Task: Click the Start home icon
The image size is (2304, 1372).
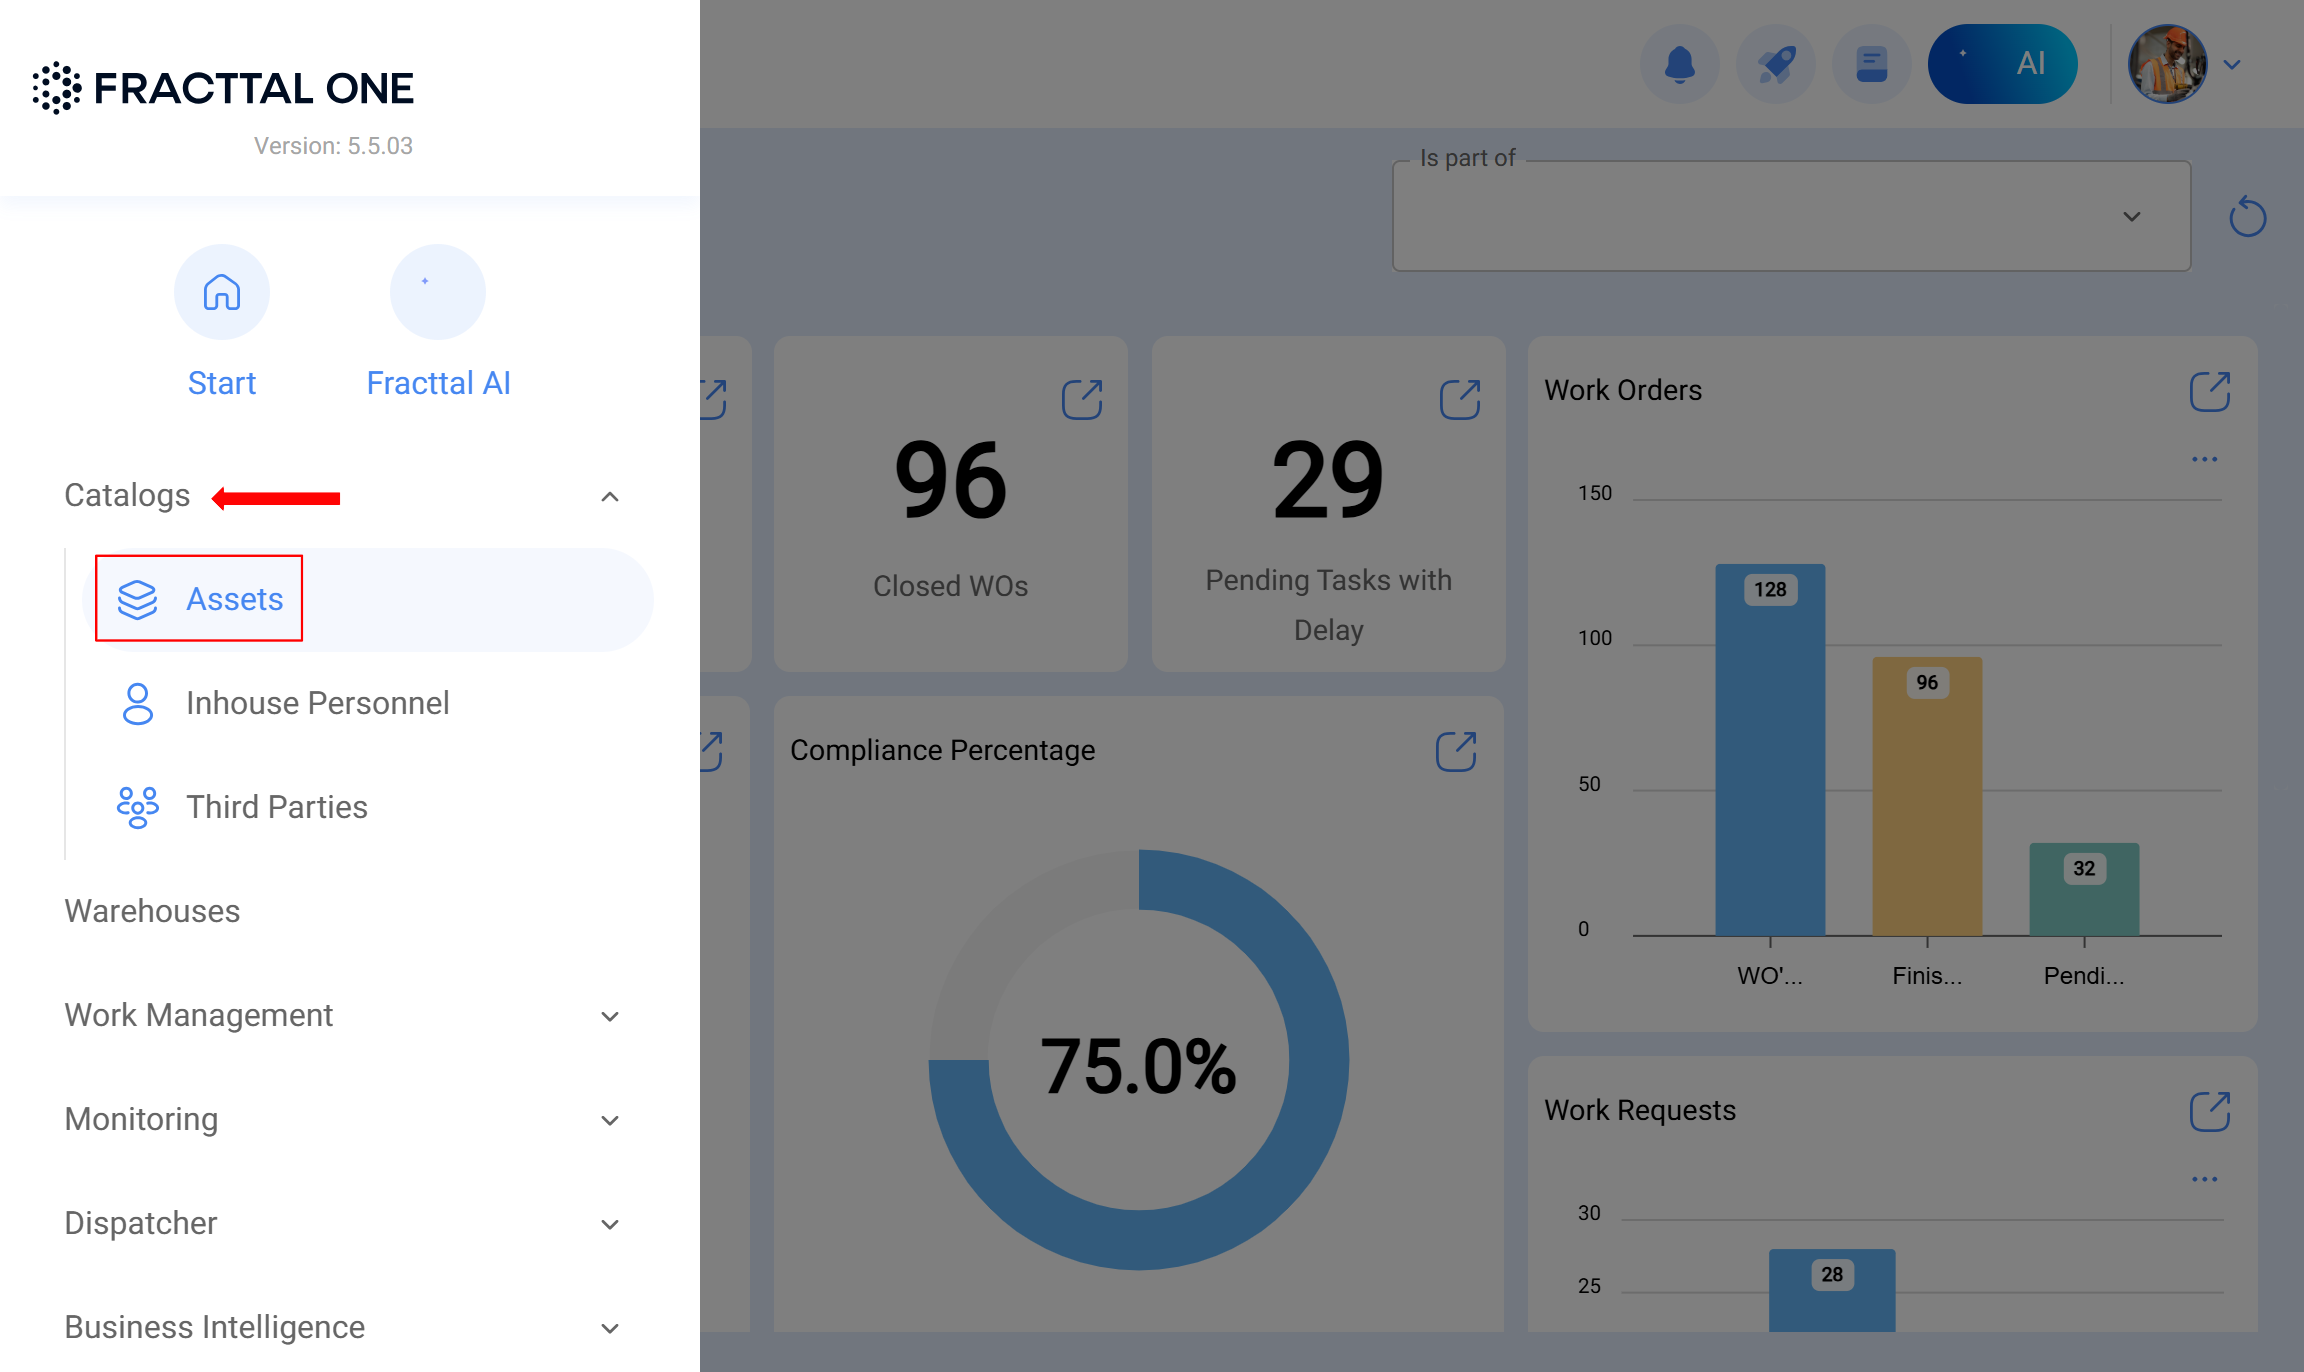Action: pos(222,293)
